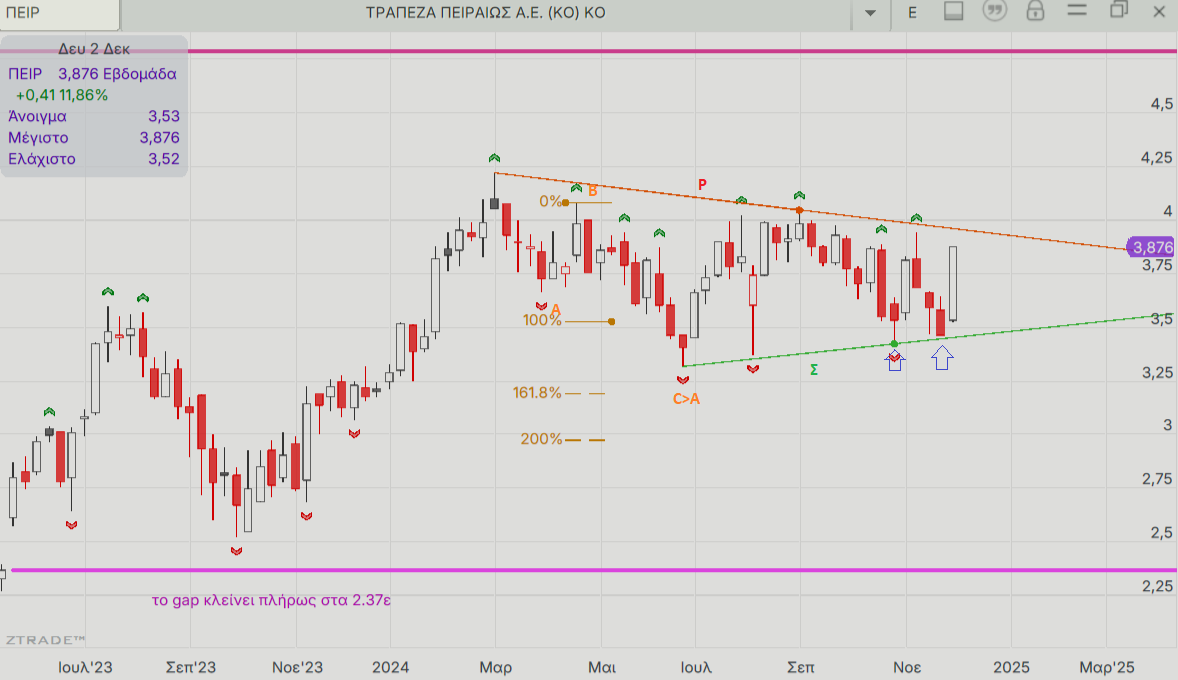Toggle the padlock chart lock icon
Viewport: 1178px width, 680px height.
click(x=1035, y=12)
